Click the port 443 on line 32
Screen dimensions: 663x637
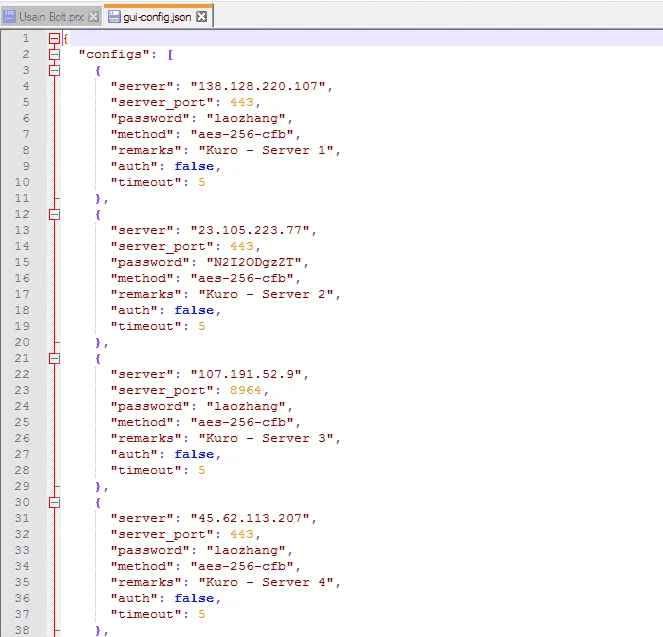click(242, 534)
